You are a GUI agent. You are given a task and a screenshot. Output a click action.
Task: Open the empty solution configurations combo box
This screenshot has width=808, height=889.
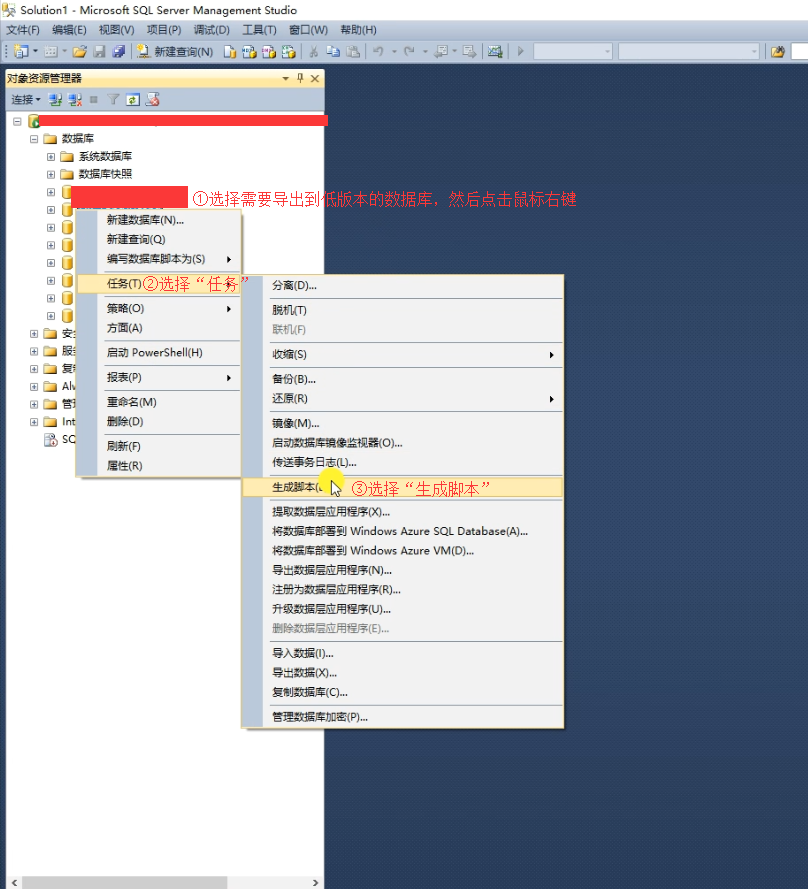tap(573, 52)
